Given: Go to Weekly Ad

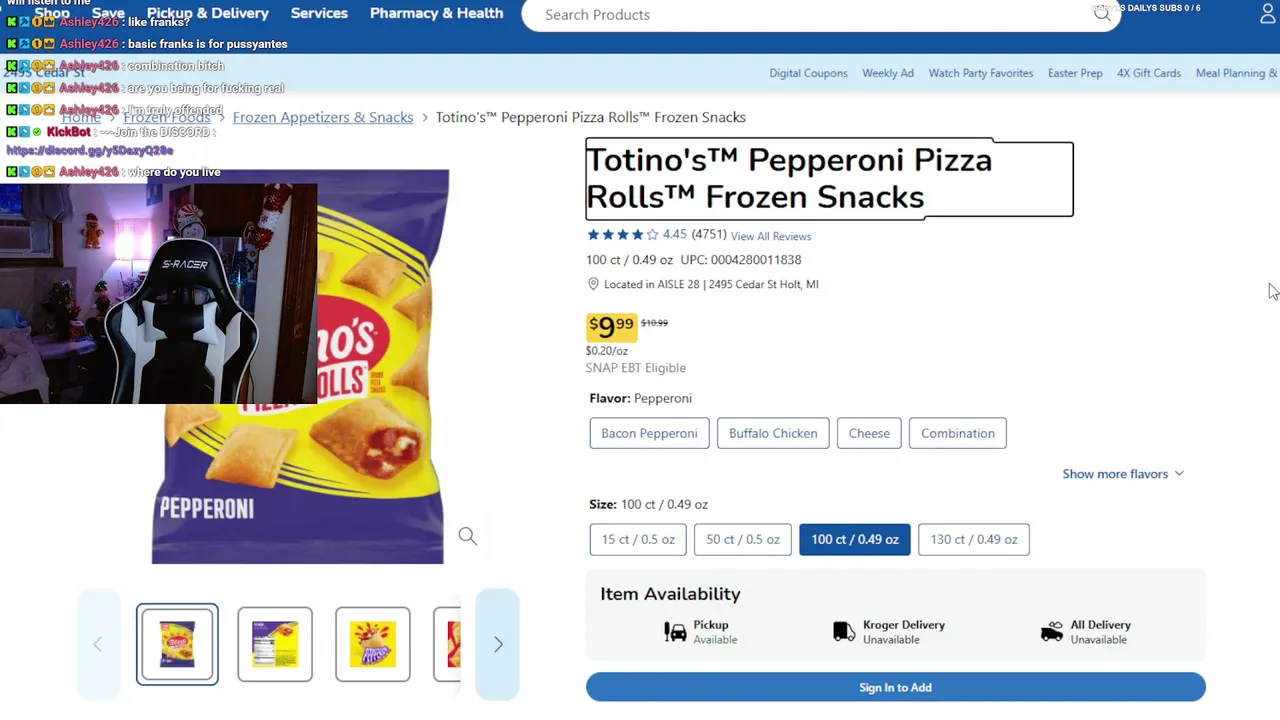Looking at the screenshot, I should [x=888, y=73].
